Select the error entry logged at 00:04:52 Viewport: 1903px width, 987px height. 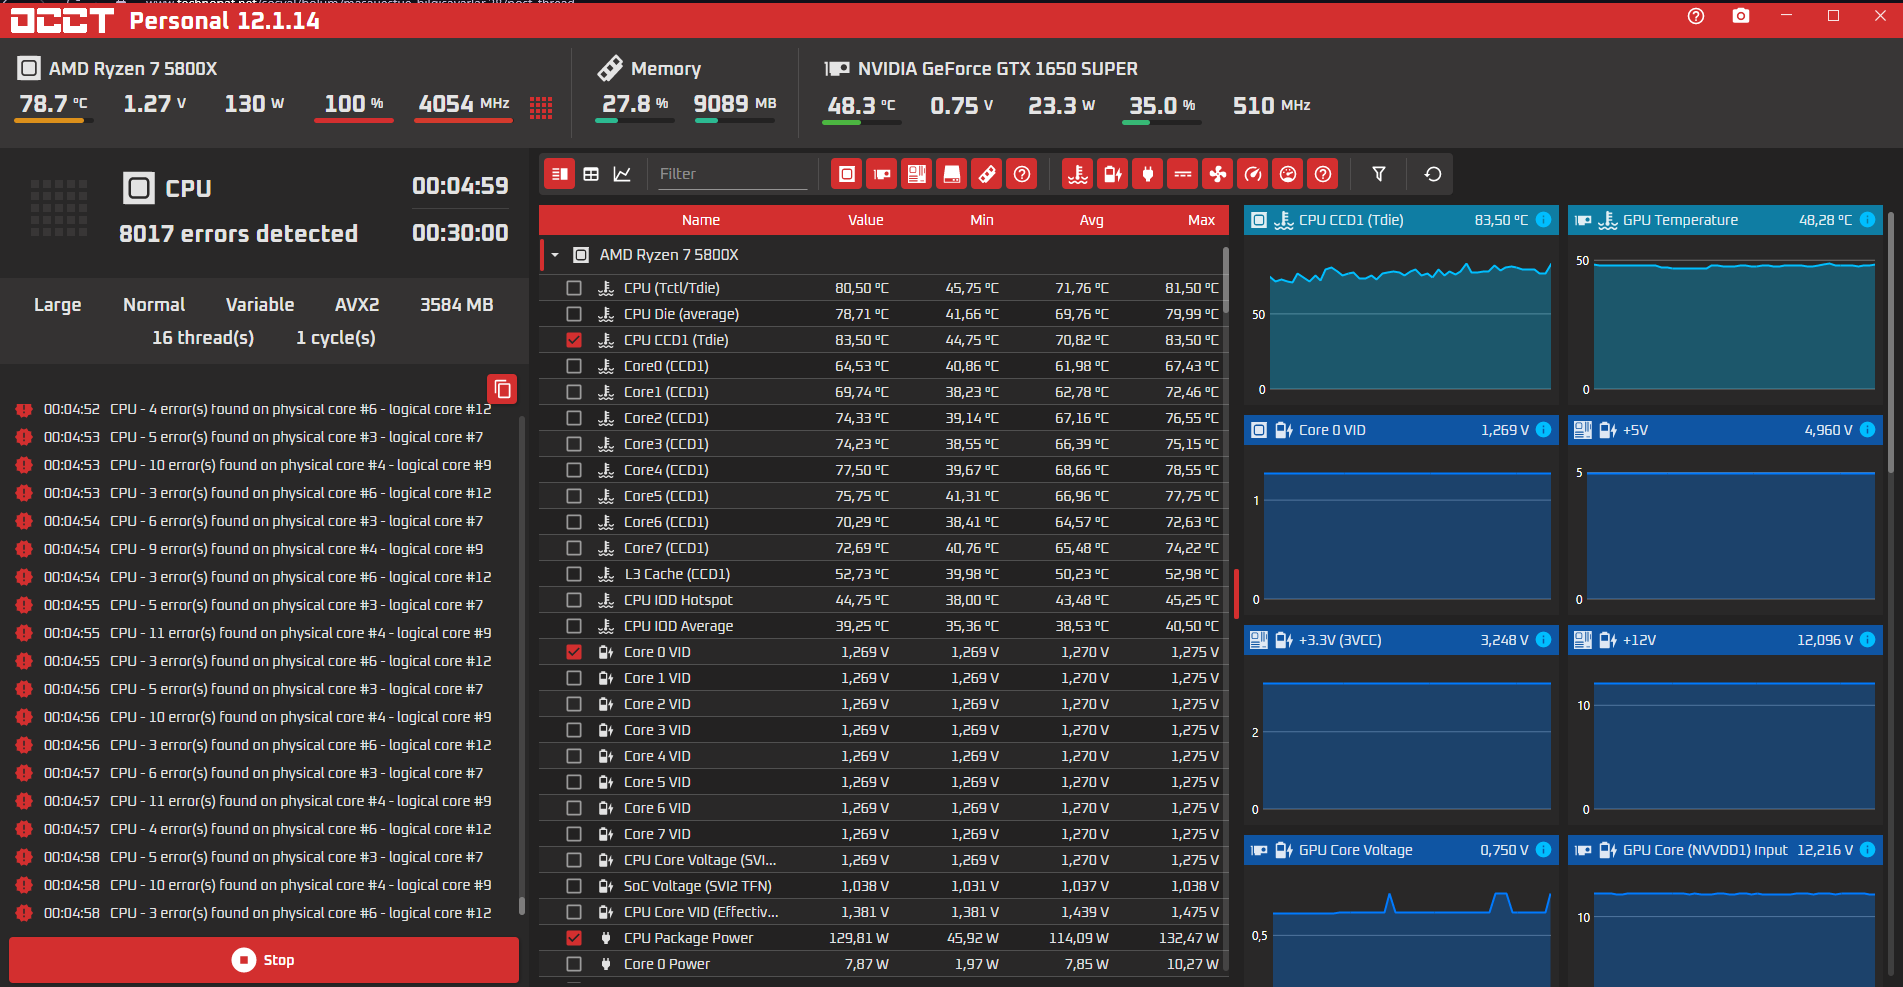coord(255,409)
